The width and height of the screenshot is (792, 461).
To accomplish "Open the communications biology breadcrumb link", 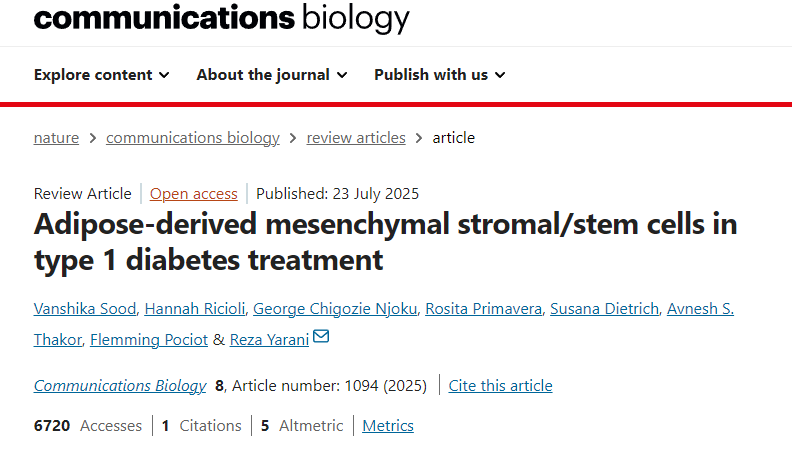I will pos(193,138).
